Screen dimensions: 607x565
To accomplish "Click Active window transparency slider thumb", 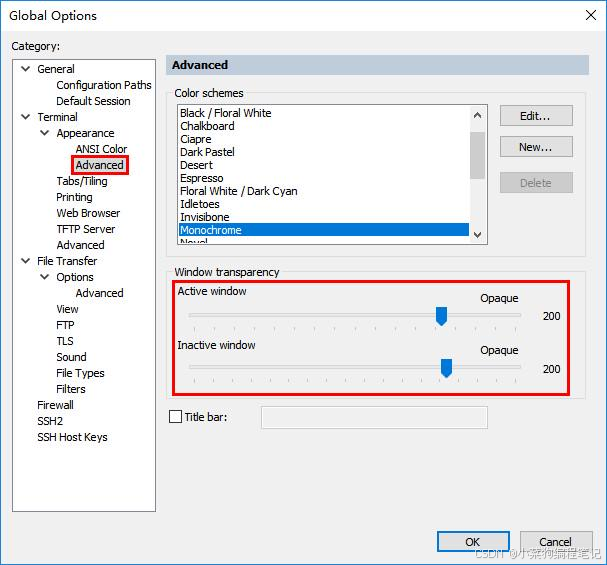I will point(441,316).
